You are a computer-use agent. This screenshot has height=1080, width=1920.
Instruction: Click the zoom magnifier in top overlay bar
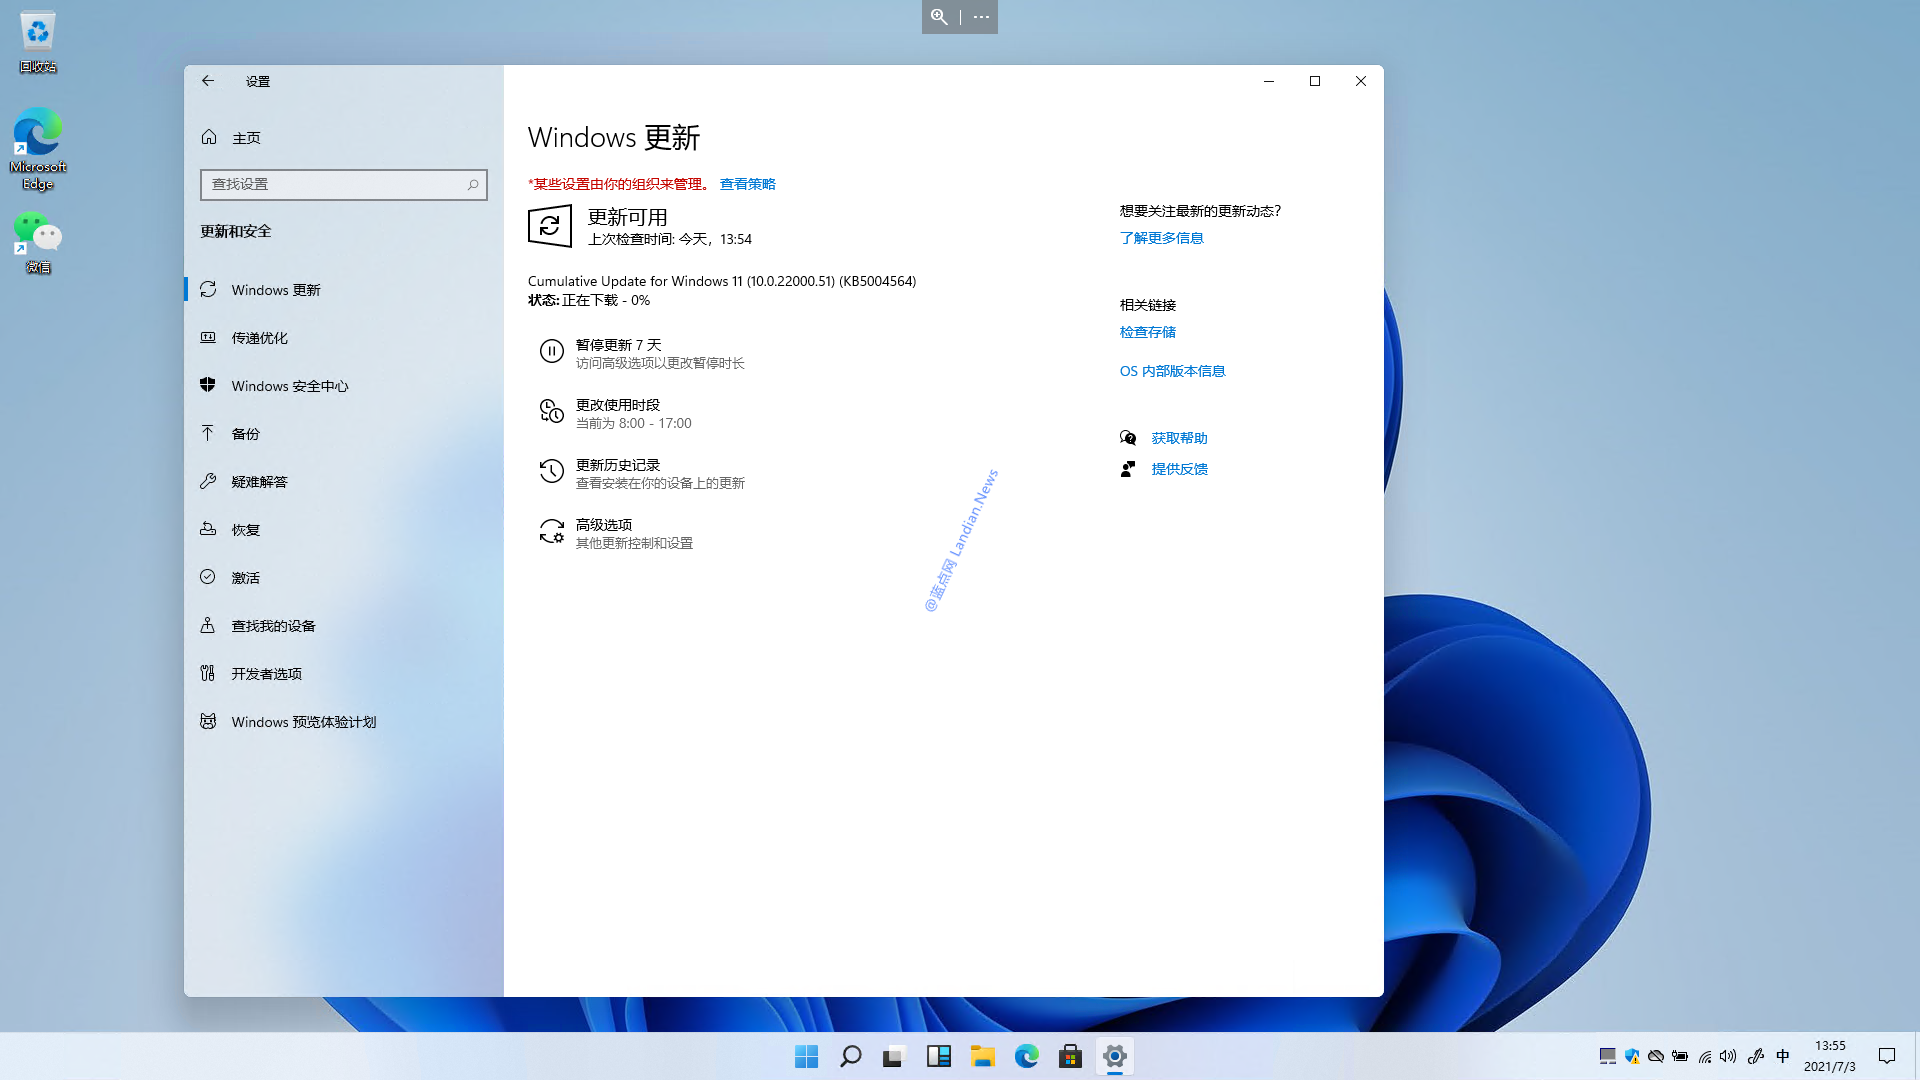click(939, 17)
